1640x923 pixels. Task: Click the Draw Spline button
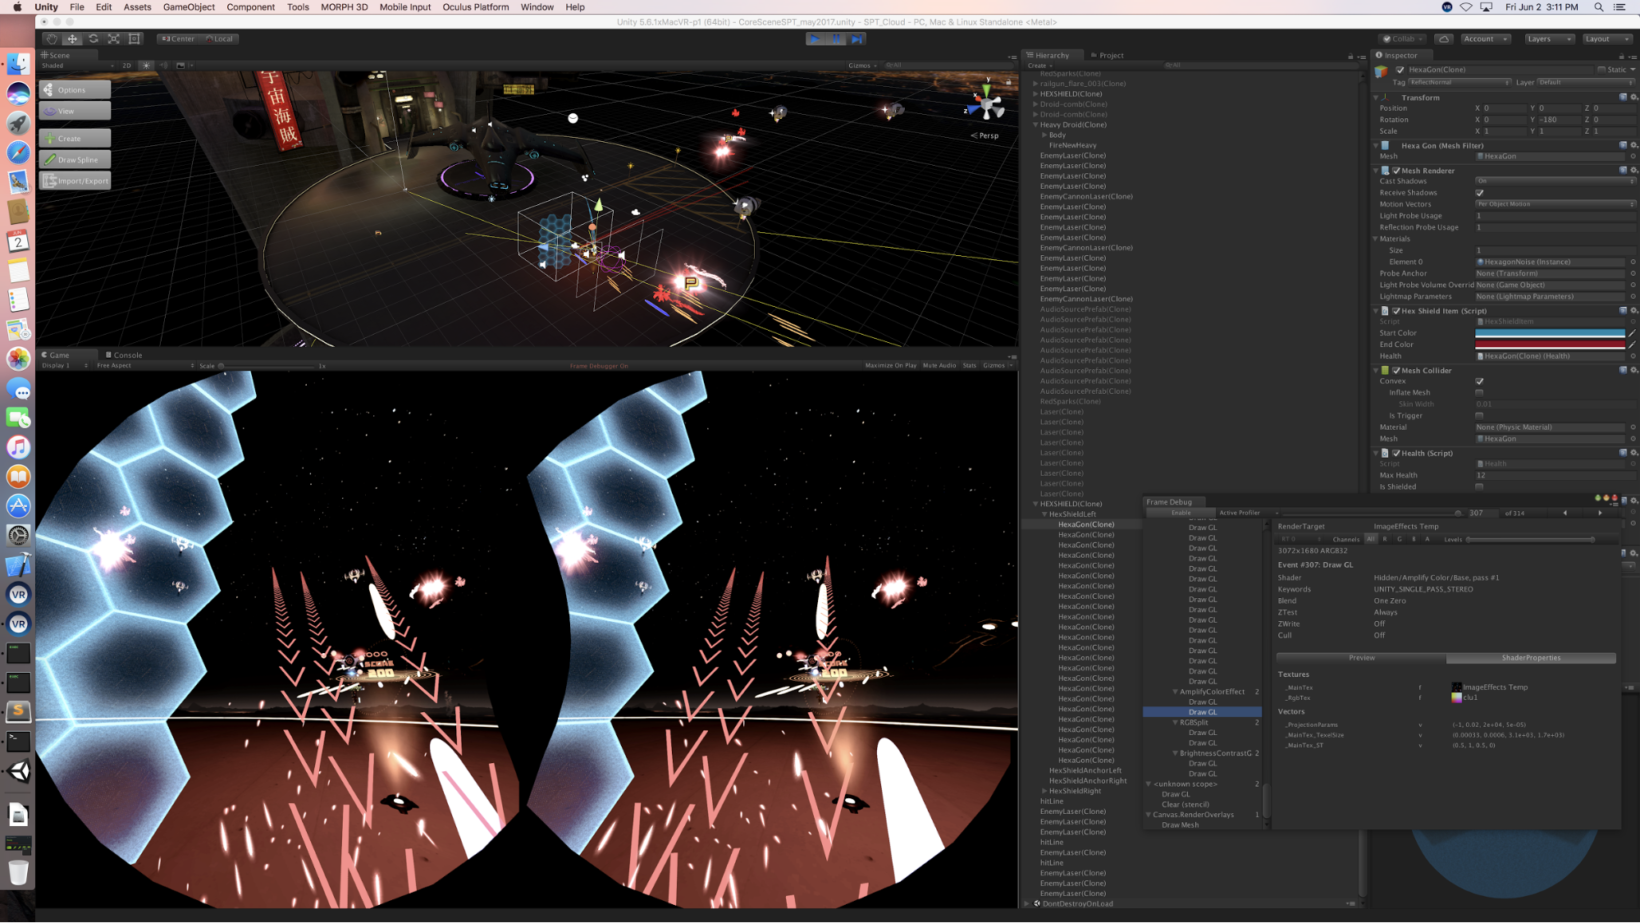(76, 160)
